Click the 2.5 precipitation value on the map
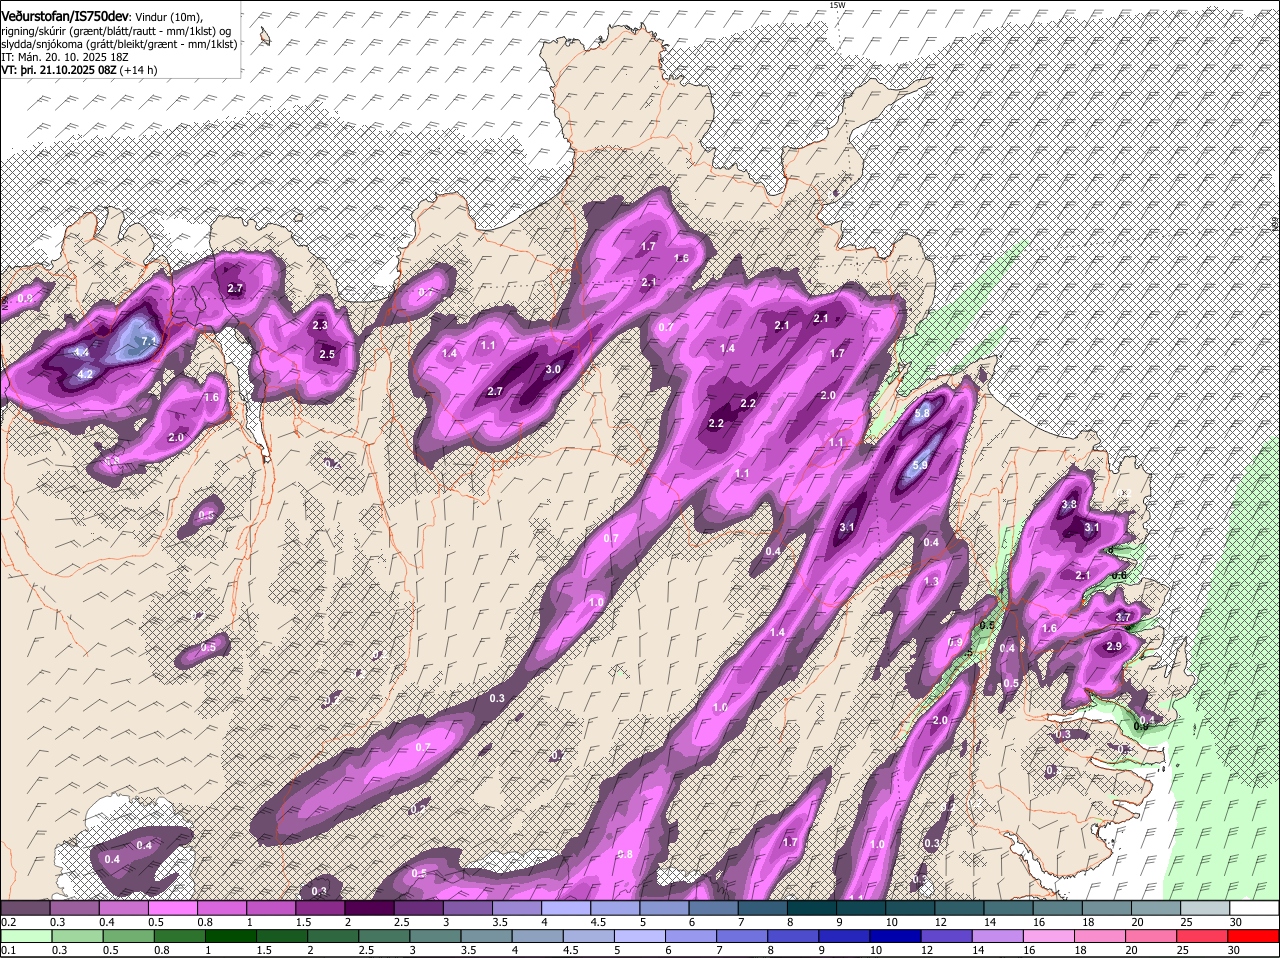 point(327,354)
